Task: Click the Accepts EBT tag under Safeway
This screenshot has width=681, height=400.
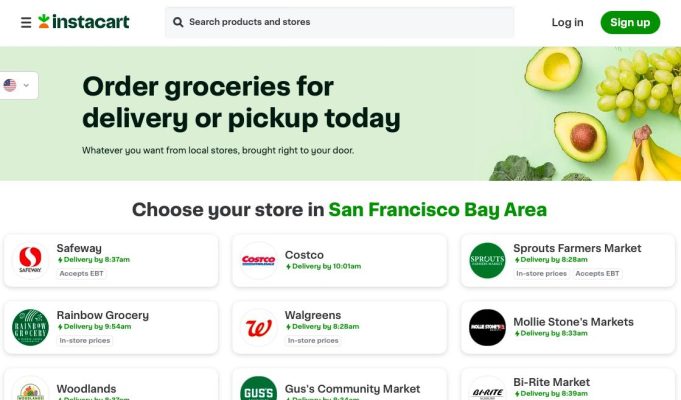Action: click(x=81, y=274)
